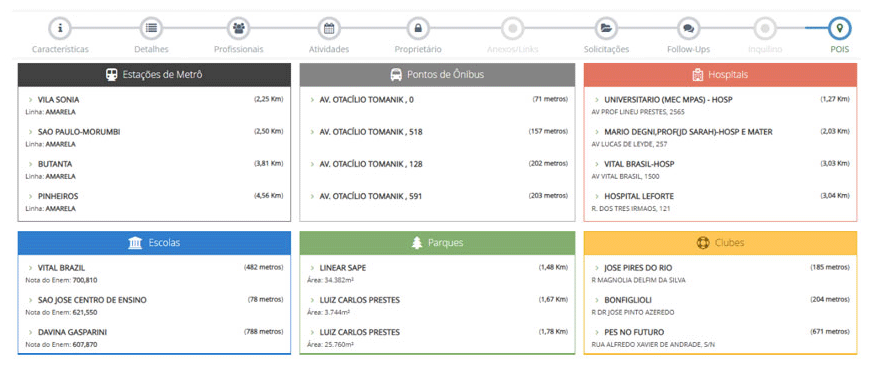Open the Características info step icon
The image size is (876, 372).
tap(60, 28)
